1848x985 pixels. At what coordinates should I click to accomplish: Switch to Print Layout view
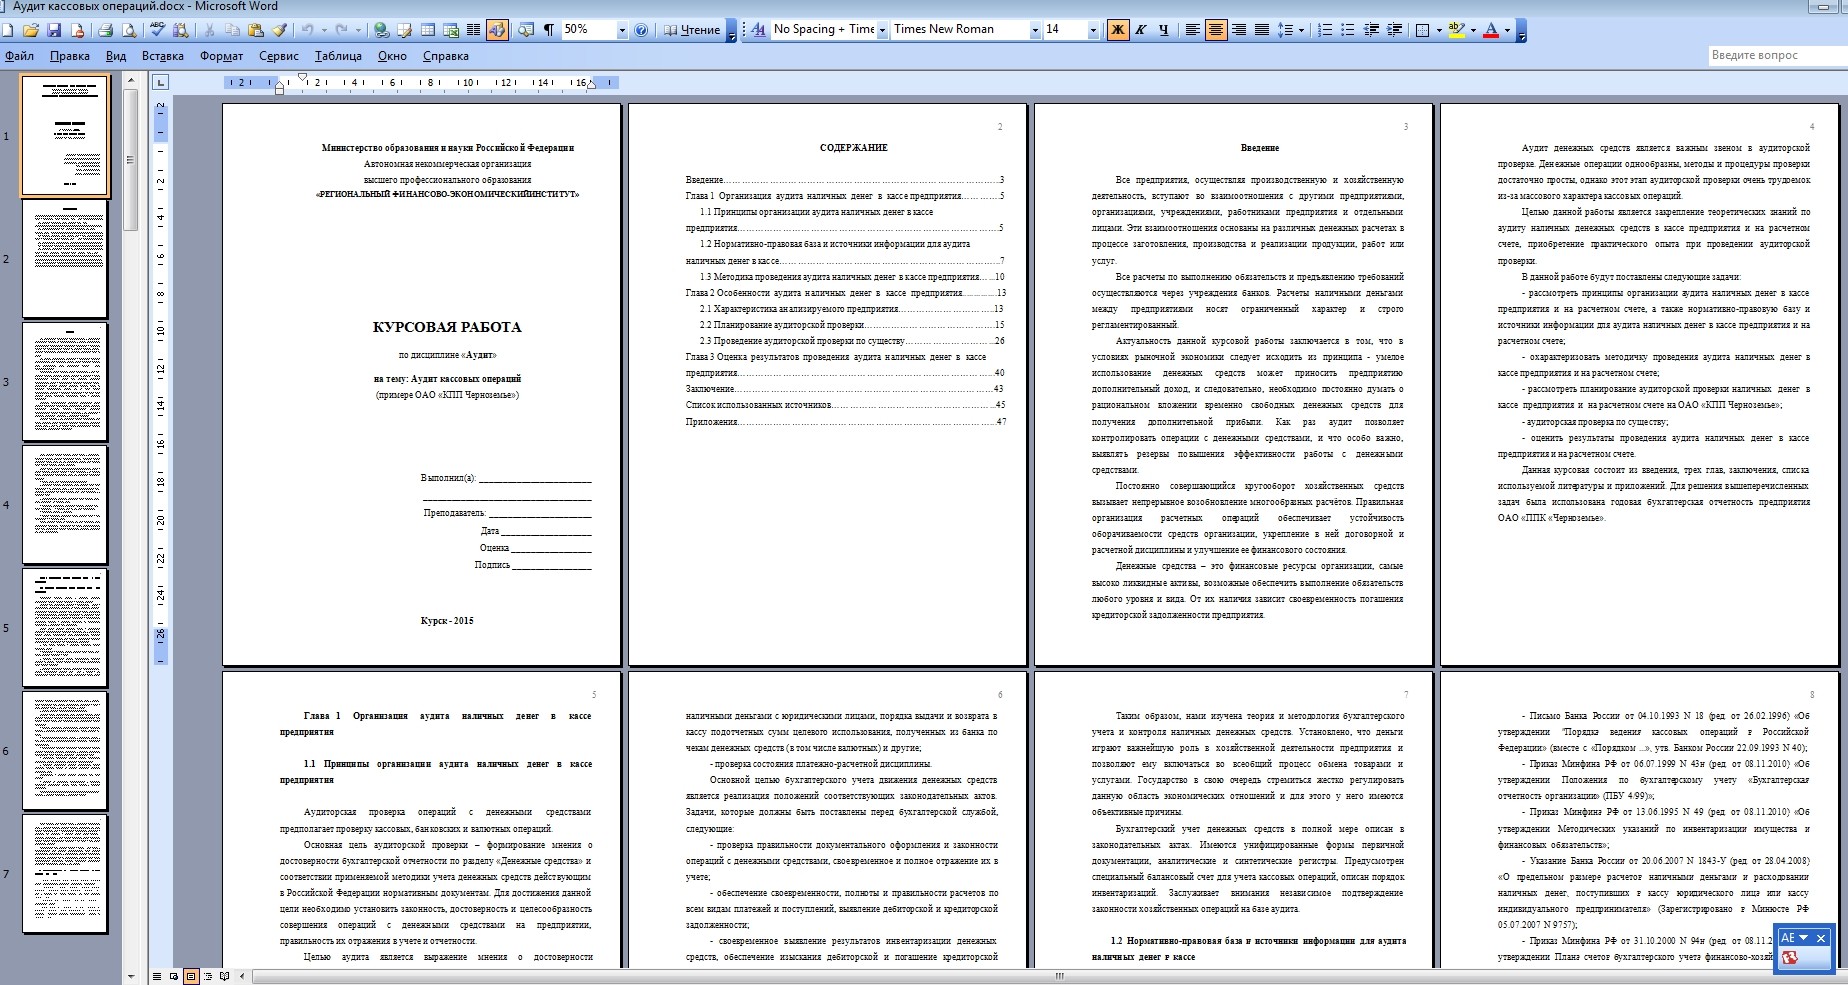[x=190, y=976]
